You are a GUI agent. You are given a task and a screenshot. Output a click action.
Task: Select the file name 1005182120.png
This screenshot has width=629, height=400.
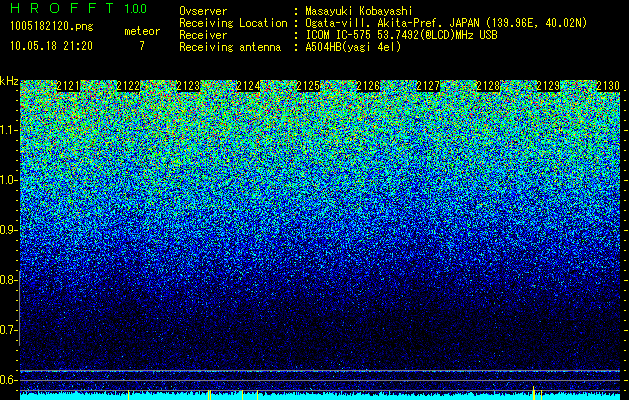coord(52,26)
